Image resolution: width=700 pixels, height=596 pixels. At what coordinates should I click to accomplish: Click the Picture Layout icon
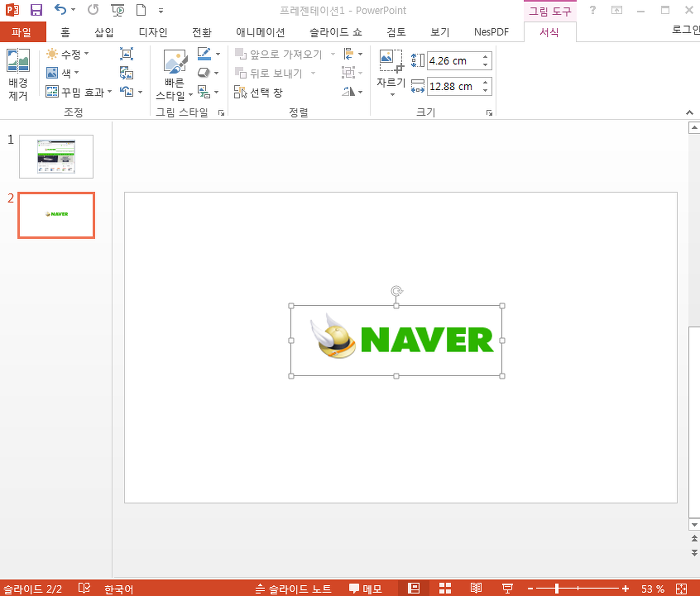[x=204, y=92]
